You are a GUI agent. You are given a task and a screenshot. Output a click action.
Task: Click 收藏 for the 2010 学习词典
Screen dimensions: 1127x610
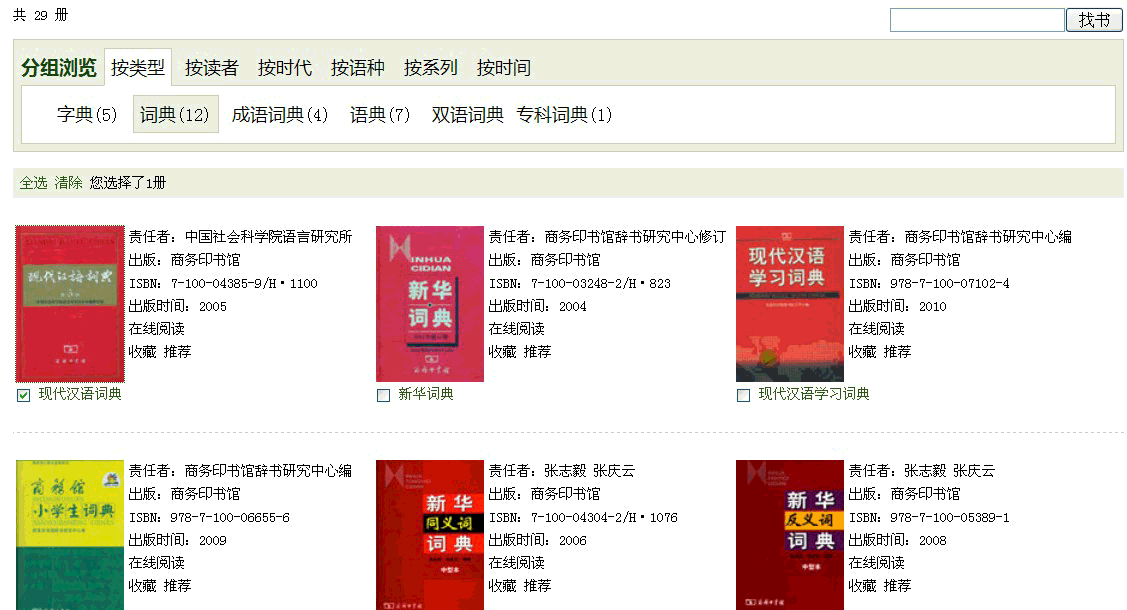pos(862,351)
